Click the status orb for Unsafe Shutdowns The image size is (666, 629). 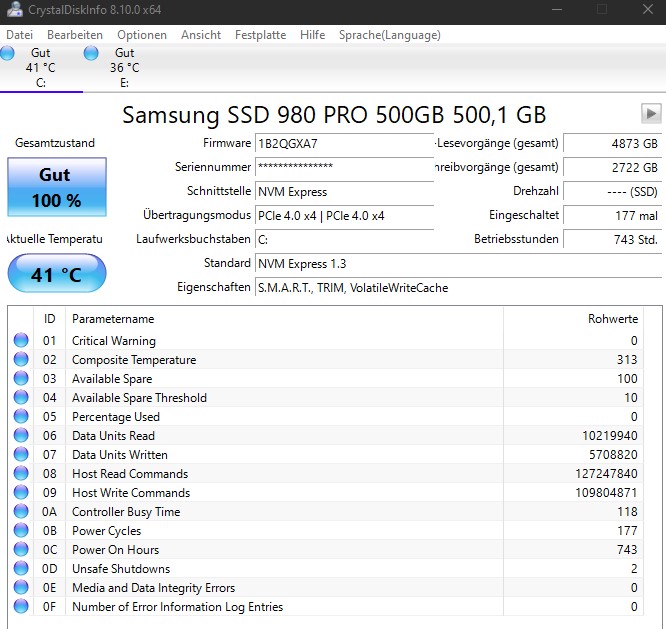(21, 568)
